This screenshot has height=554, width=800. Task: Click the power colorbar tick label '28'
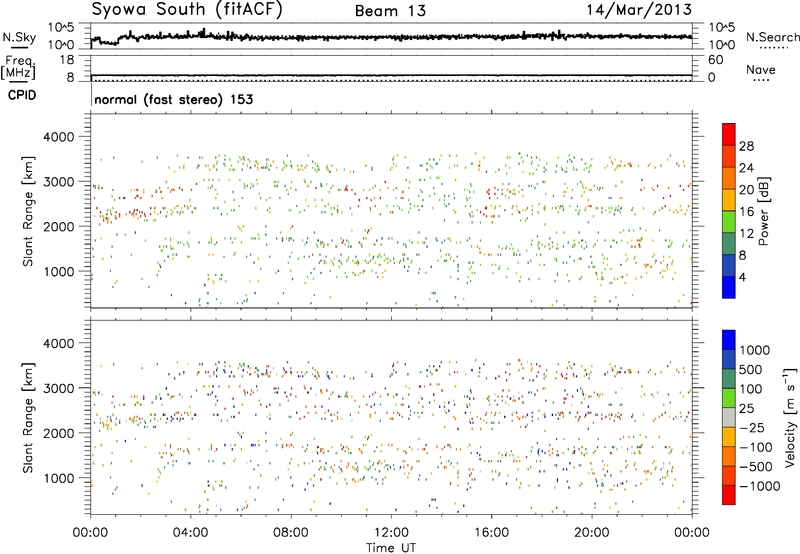click(746, 146)
